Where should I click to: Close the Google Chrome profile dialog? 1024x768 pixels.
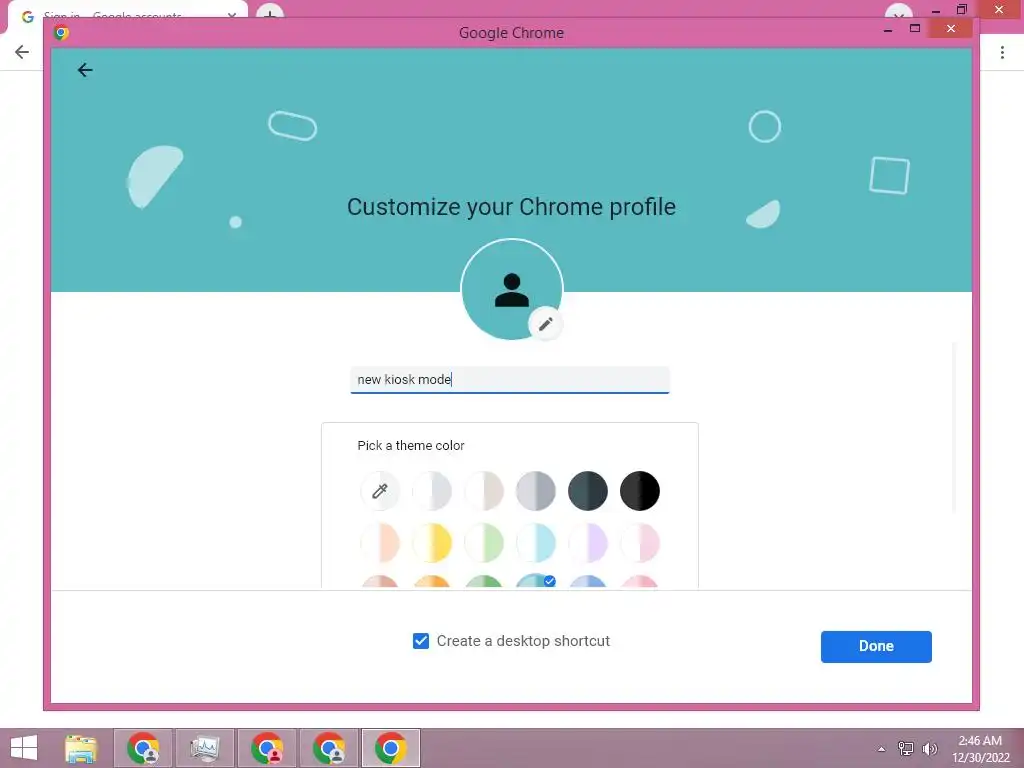coord(951,29)
